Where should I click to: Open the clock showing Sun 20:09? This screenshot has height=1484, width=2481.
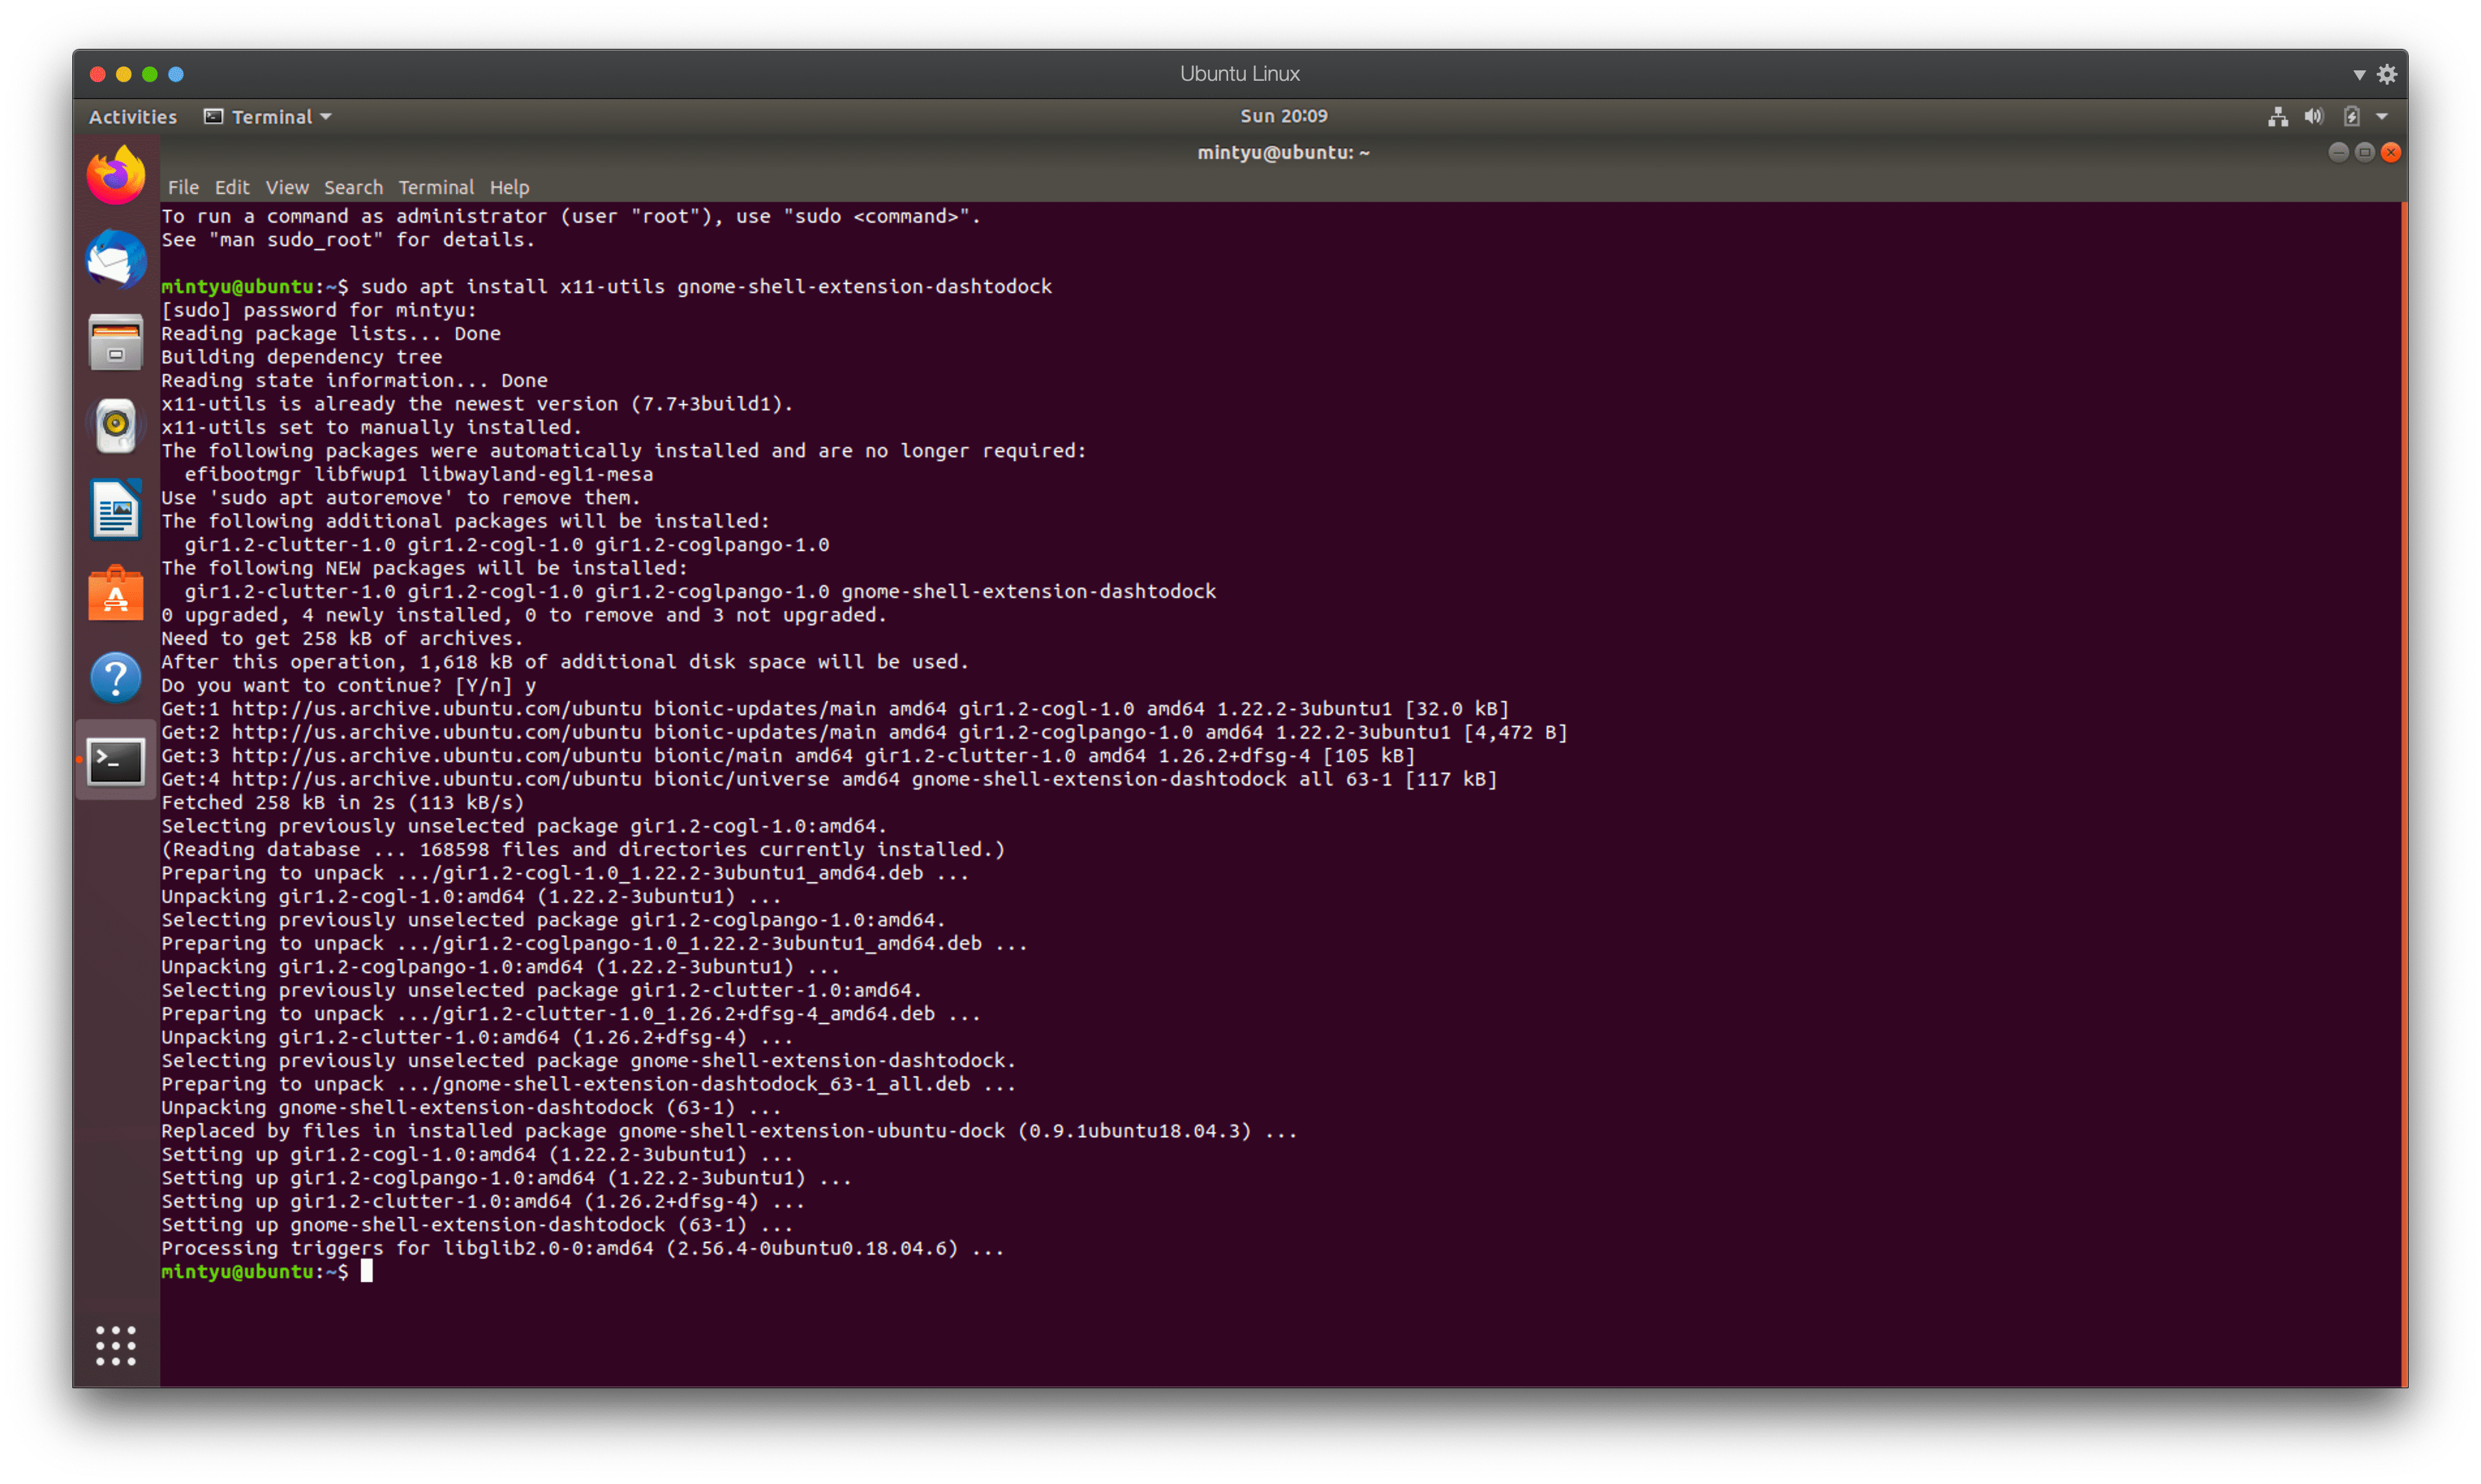coord(1284,116)
